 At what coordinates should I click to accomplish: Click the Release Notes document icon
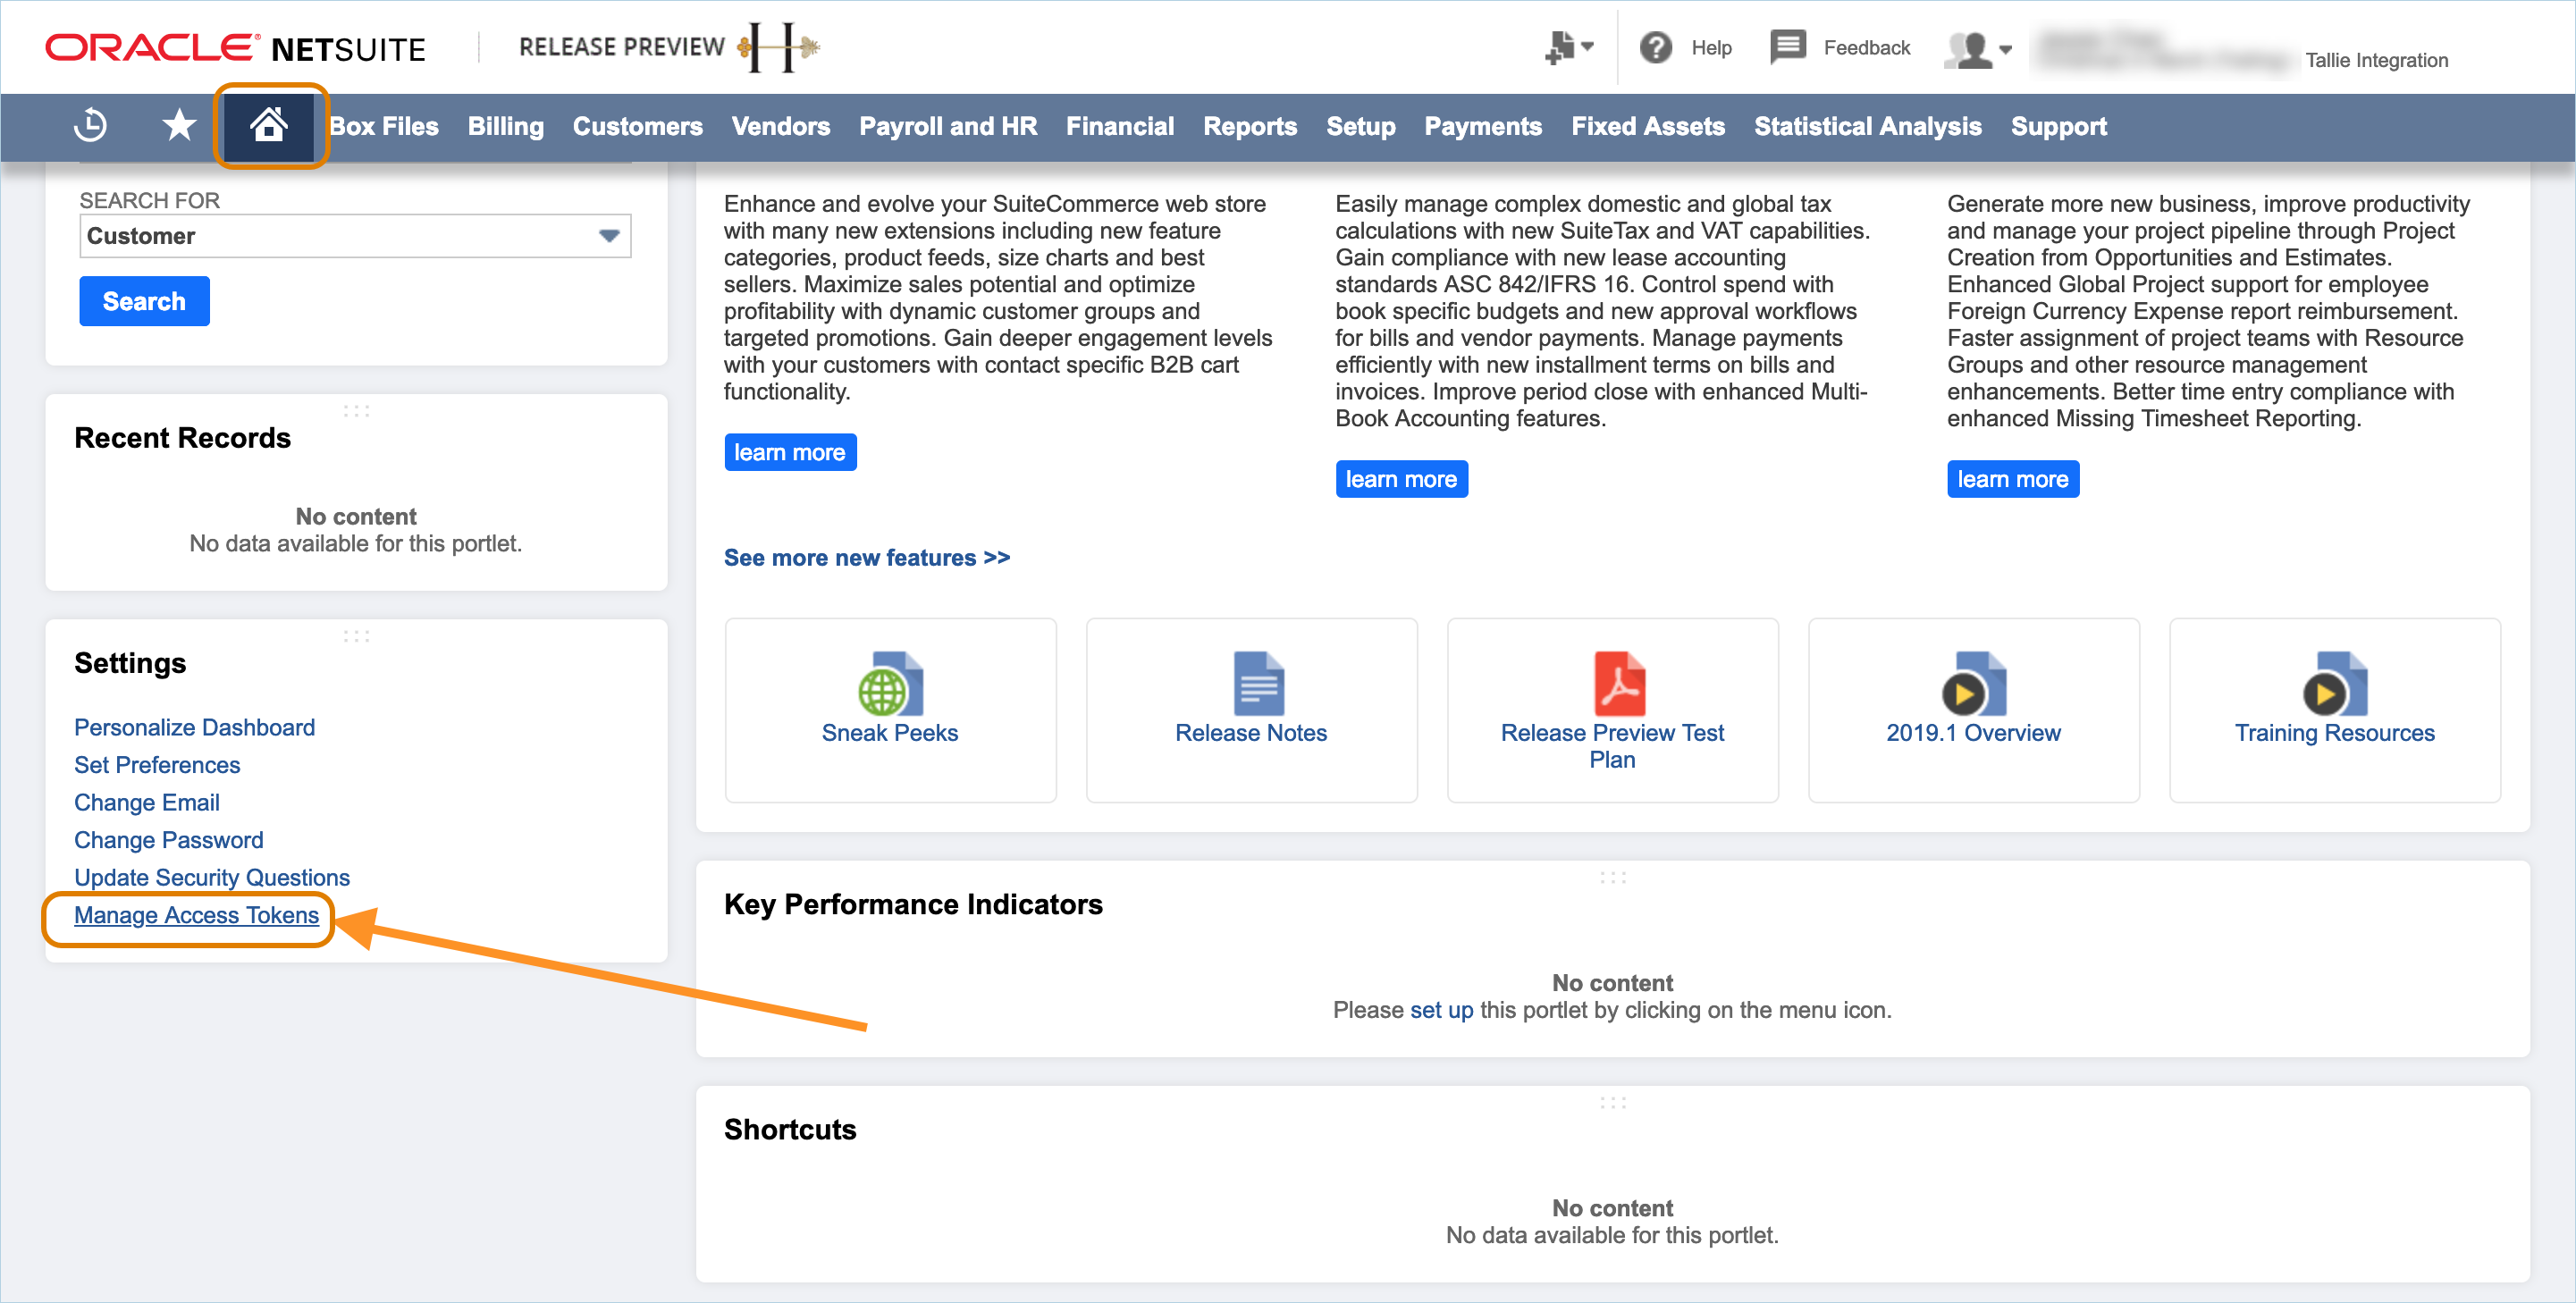coord(1258,683)
